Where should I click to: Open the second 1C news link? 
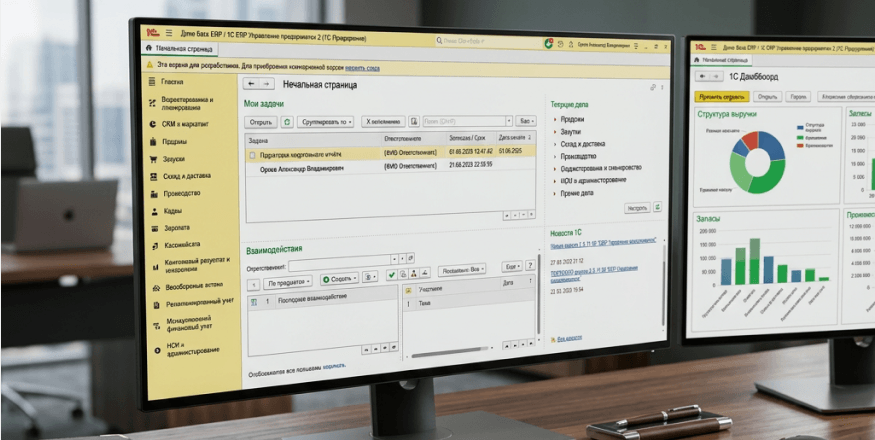click(594, 274)
